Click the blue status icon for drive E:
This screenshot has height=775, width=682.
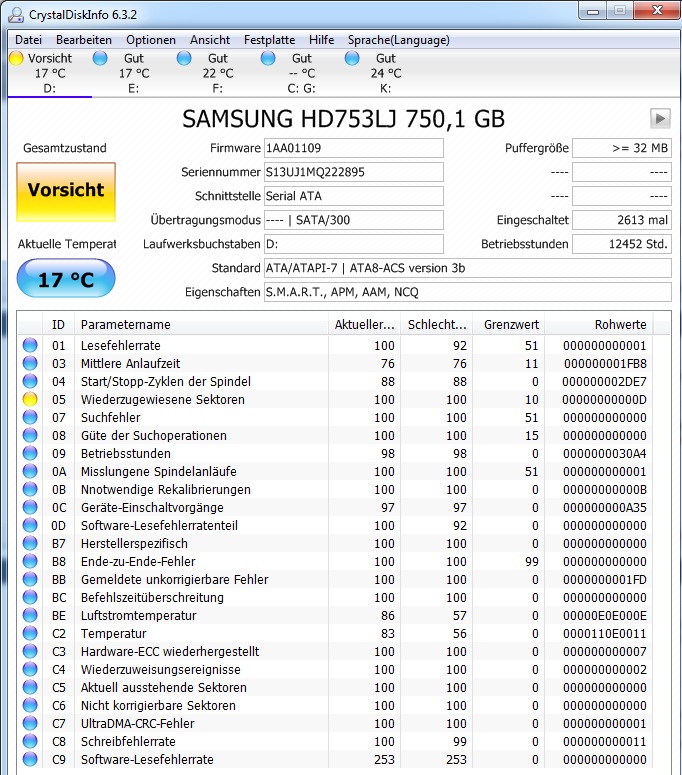[100, 58]
